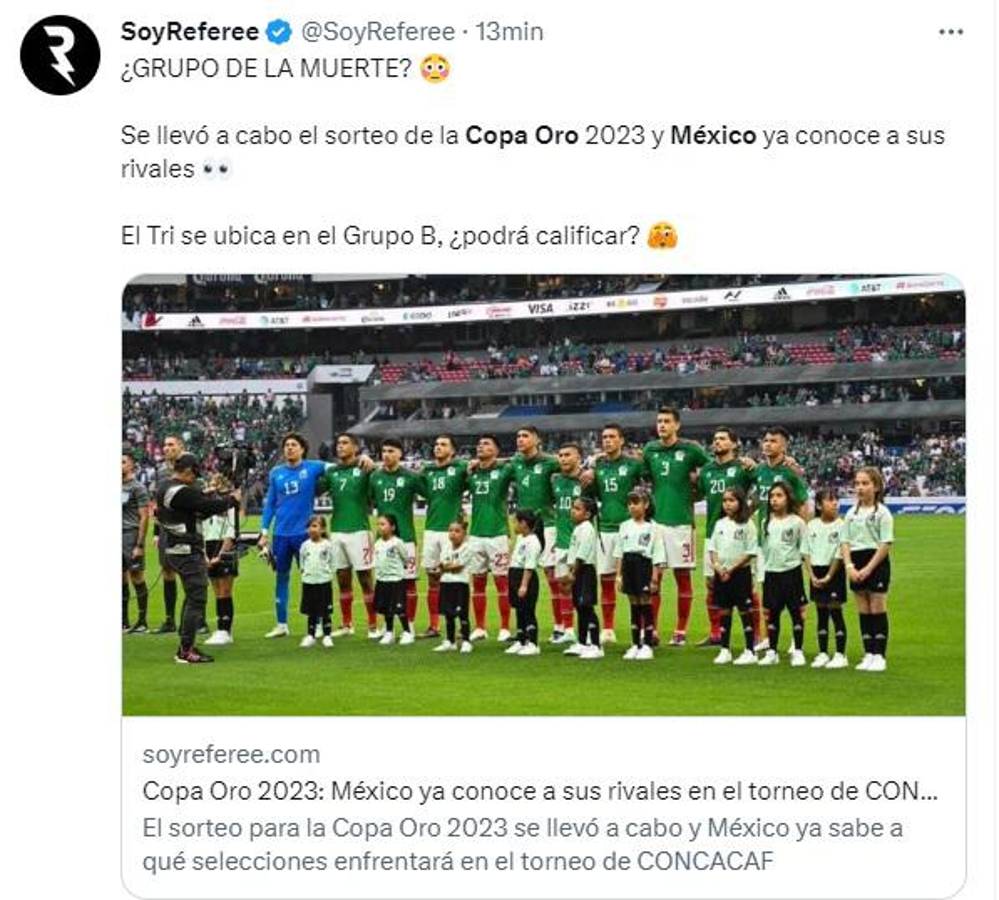
Task: Click the emoji after ¿podrá calificar?
Action: click(662, 238)
